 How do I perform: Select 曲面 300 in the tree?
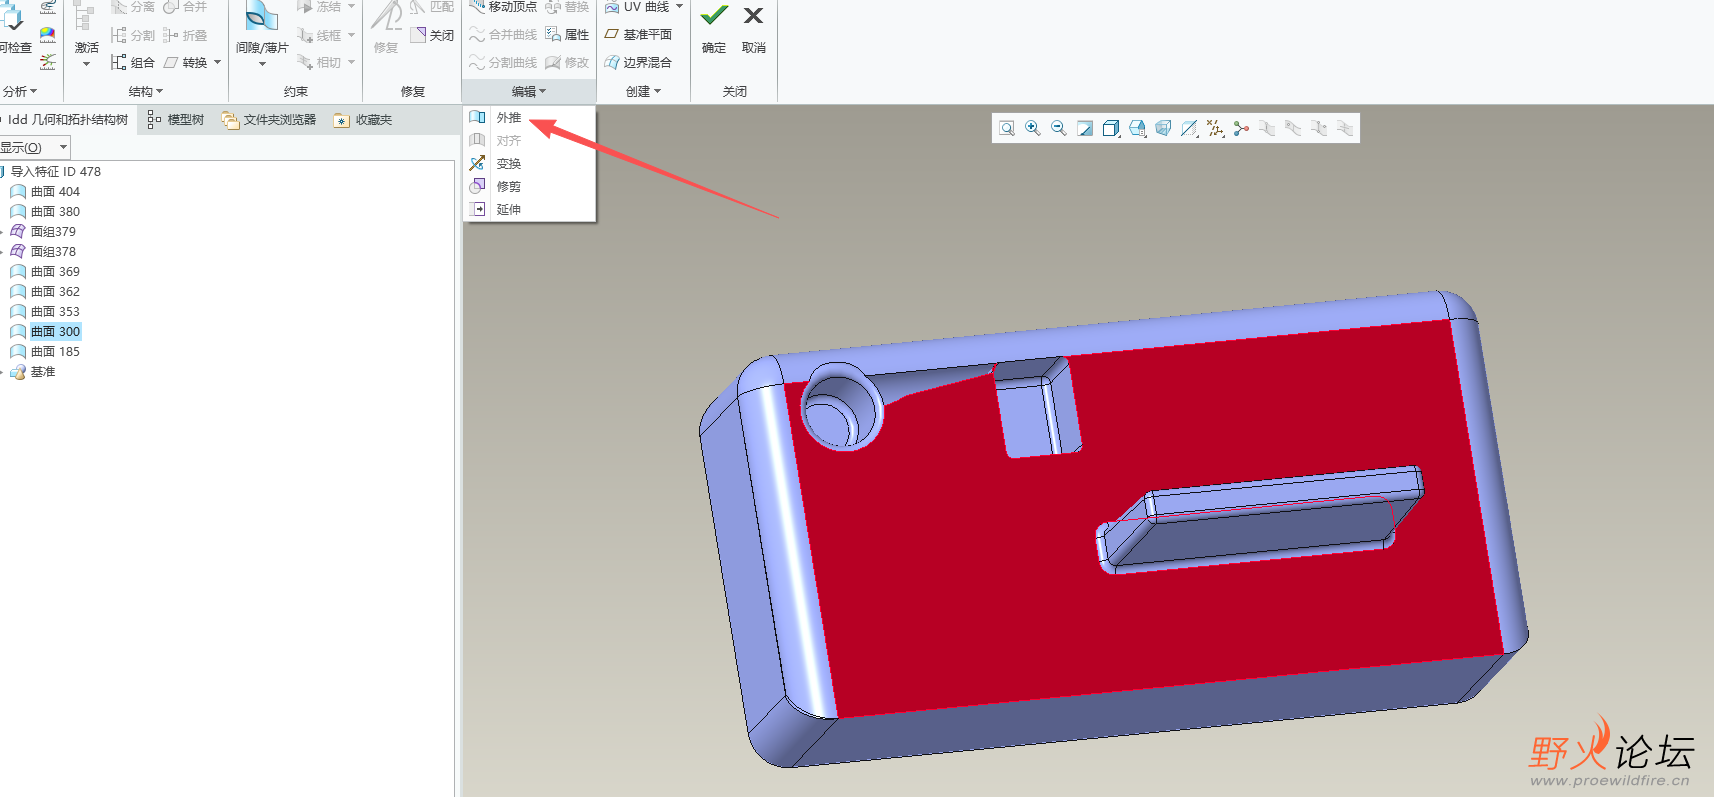point(46,331)
